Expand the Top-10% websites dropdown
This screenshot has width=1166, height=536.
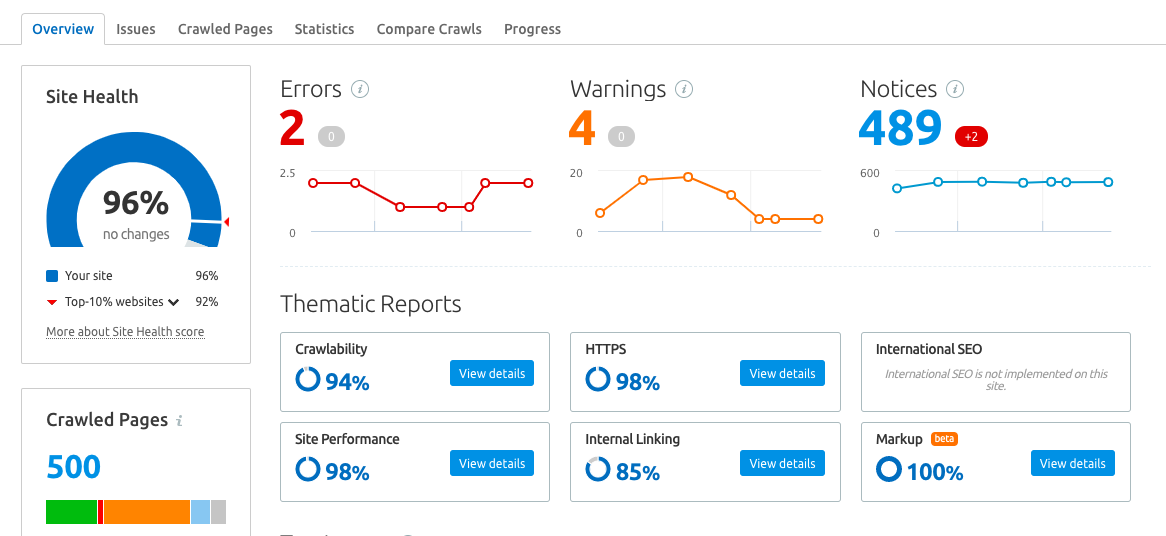(x=173, y=302)
